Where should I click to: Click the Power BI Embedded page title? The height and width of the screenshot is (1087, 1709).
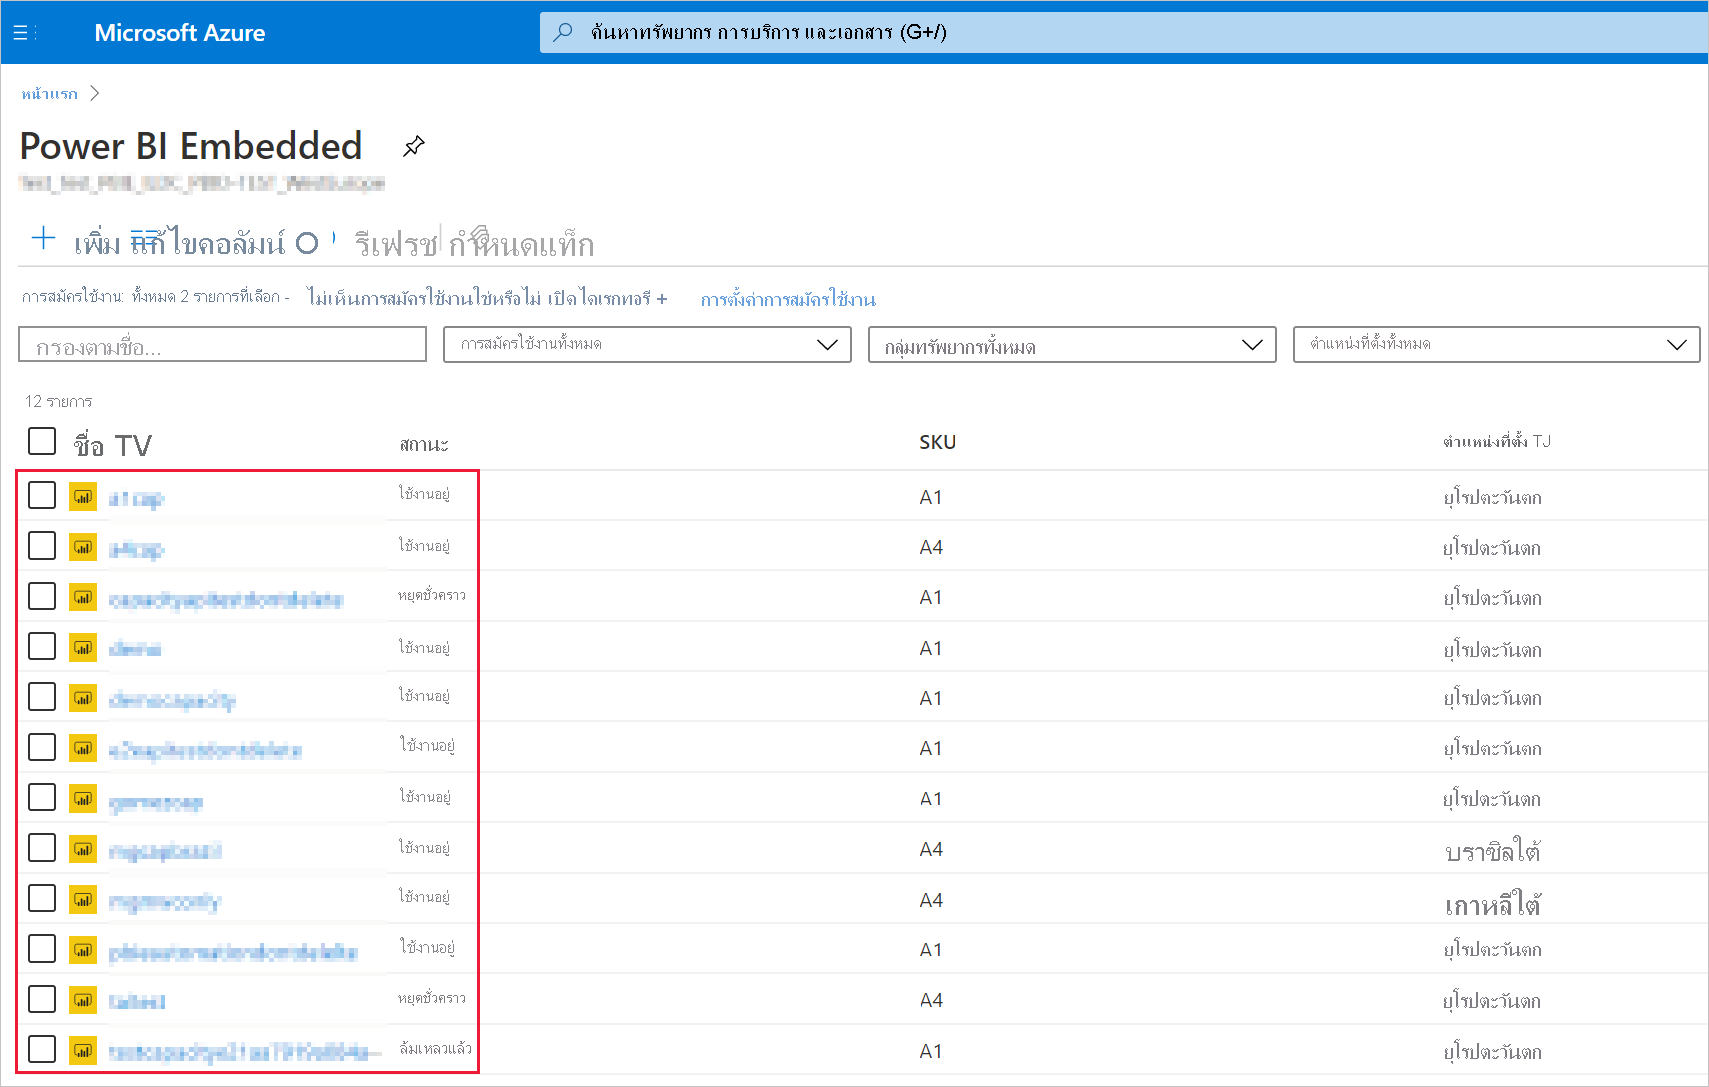[191, 146]
